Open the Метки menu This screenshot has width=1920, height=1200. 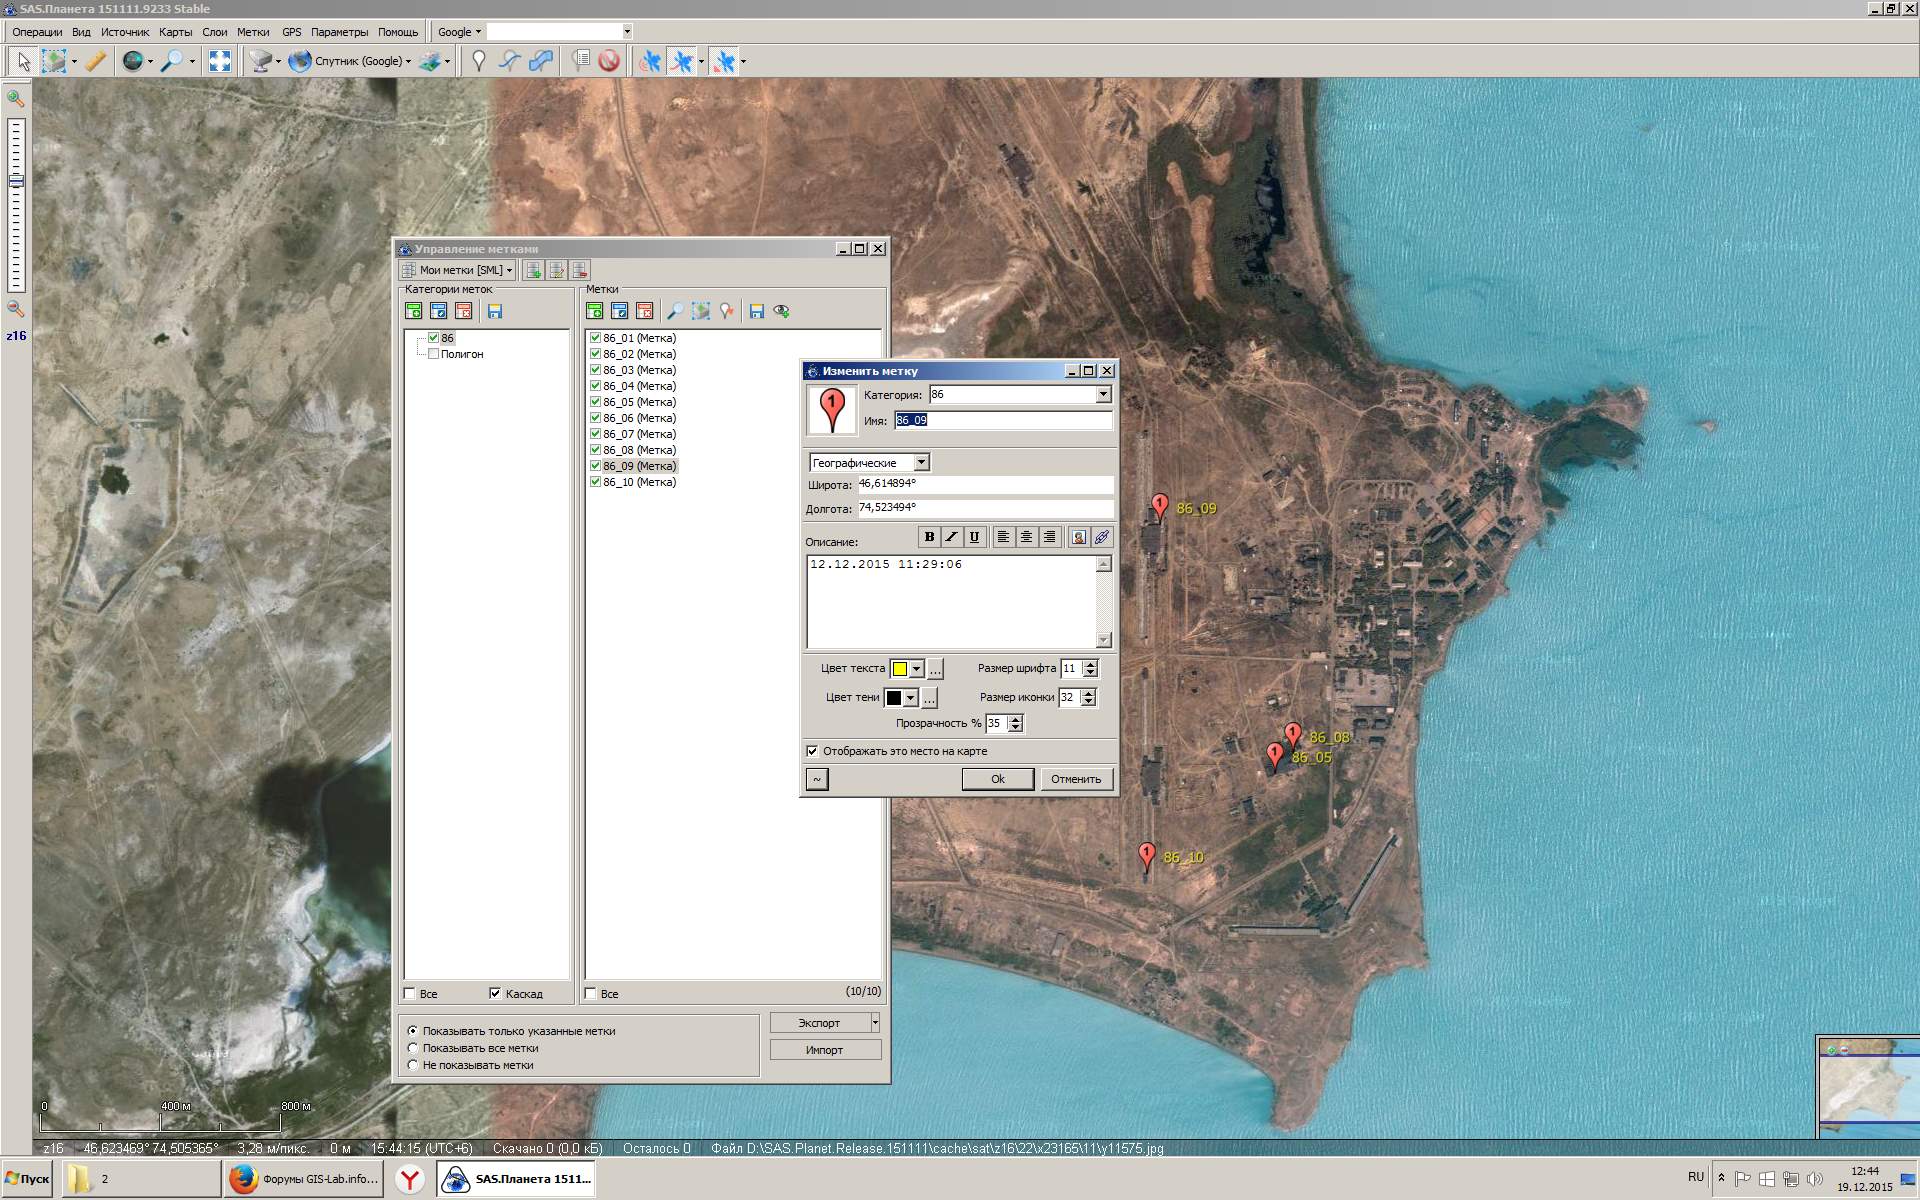click(253, 32)
